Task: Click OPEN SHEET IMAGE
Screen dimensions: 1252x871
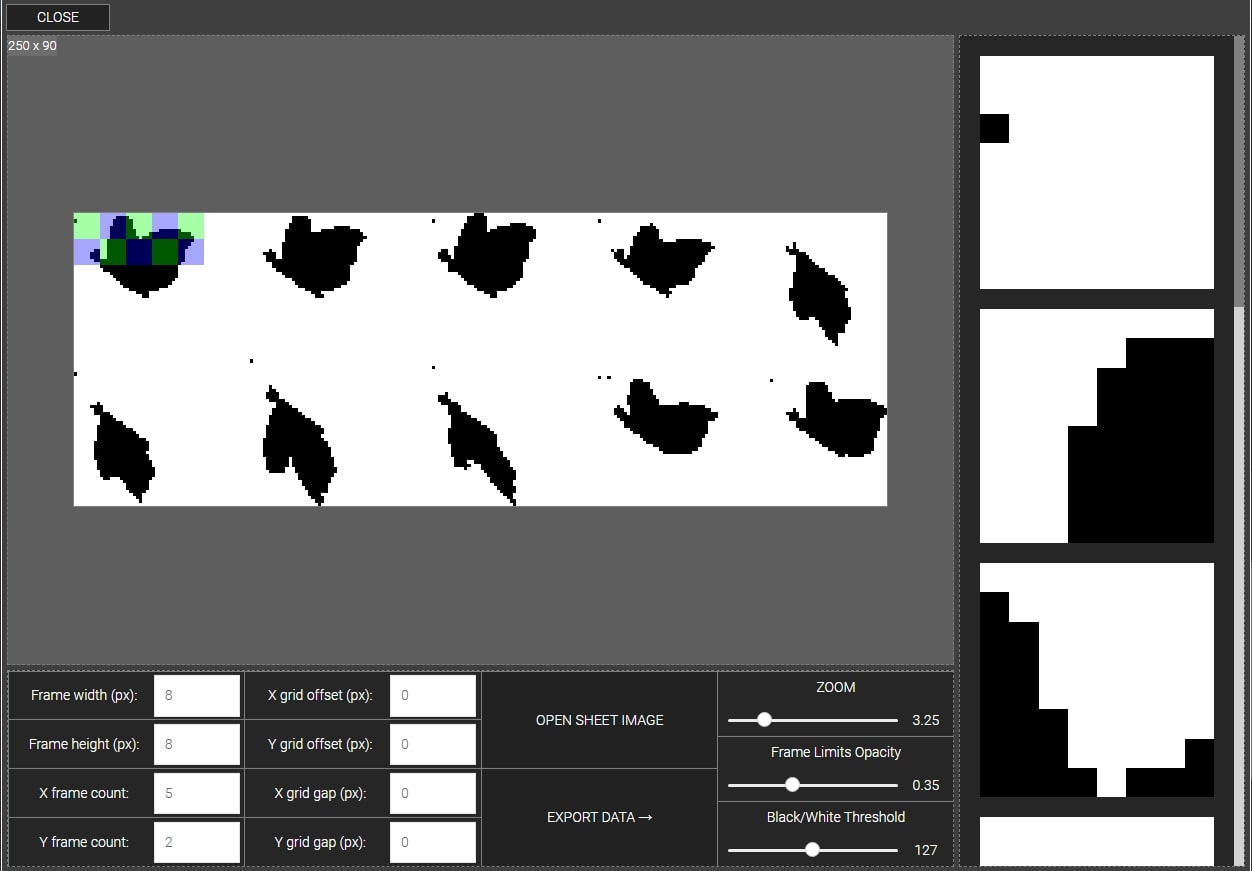Action: [x=599, y=720]
